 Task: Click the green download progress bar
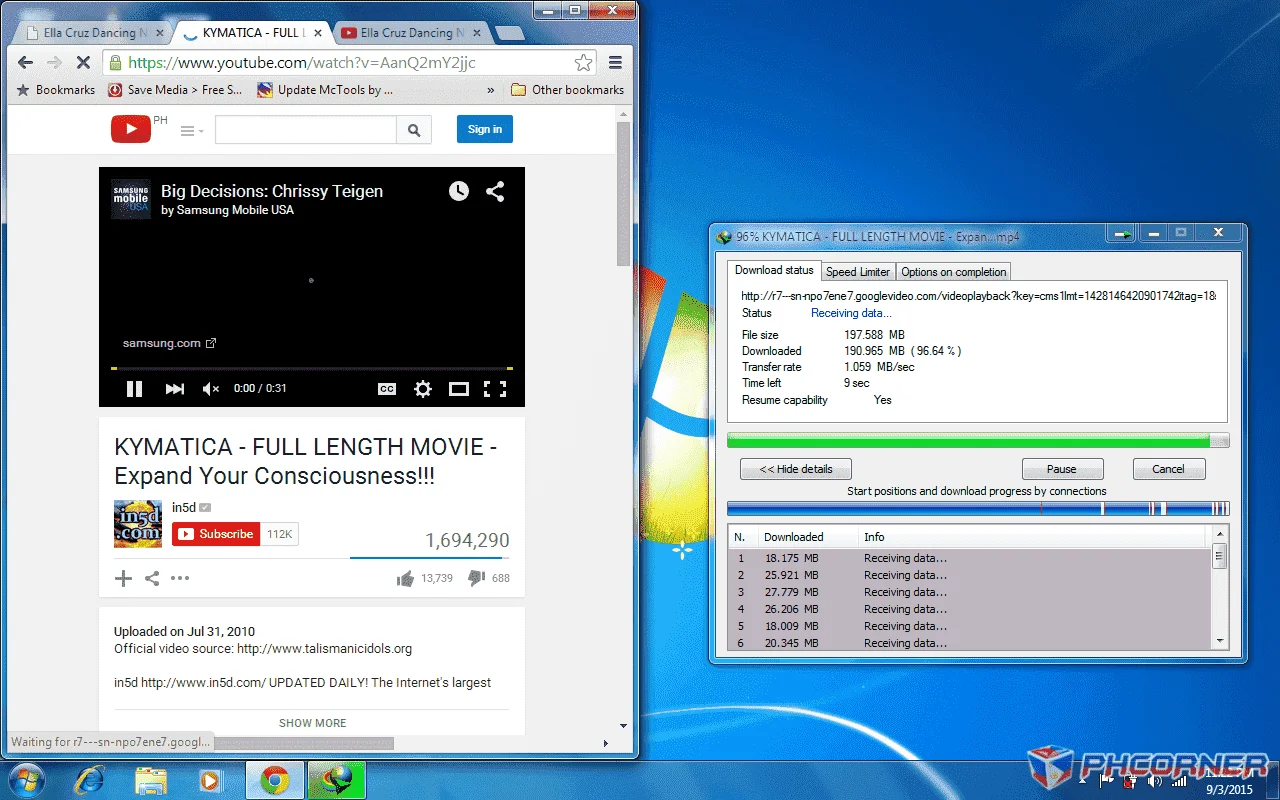tap(978, 440)
